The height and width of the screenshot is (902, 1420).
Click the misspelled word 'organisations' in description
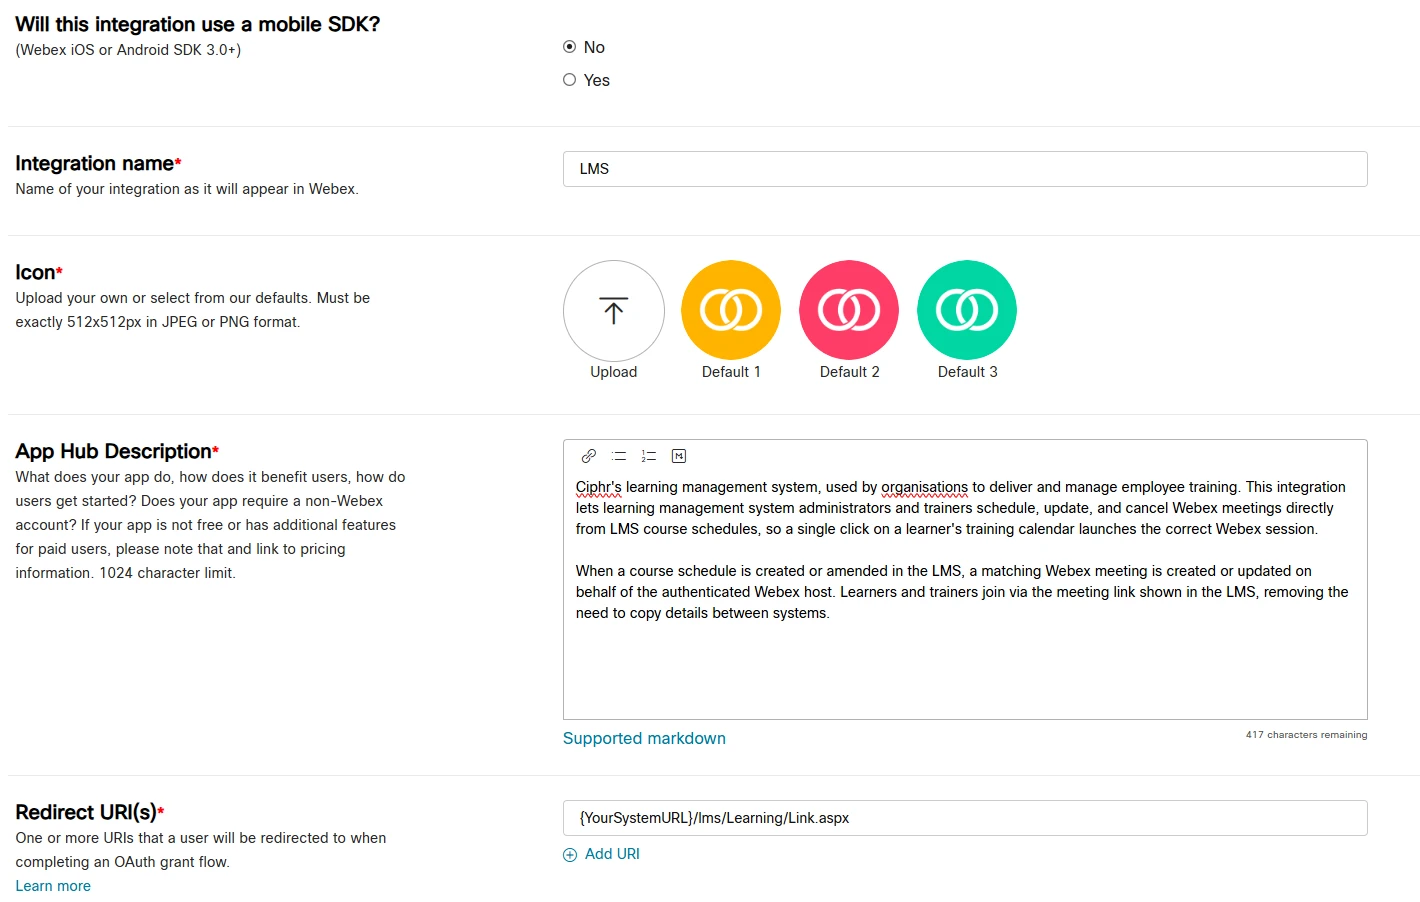click(924, 487)
